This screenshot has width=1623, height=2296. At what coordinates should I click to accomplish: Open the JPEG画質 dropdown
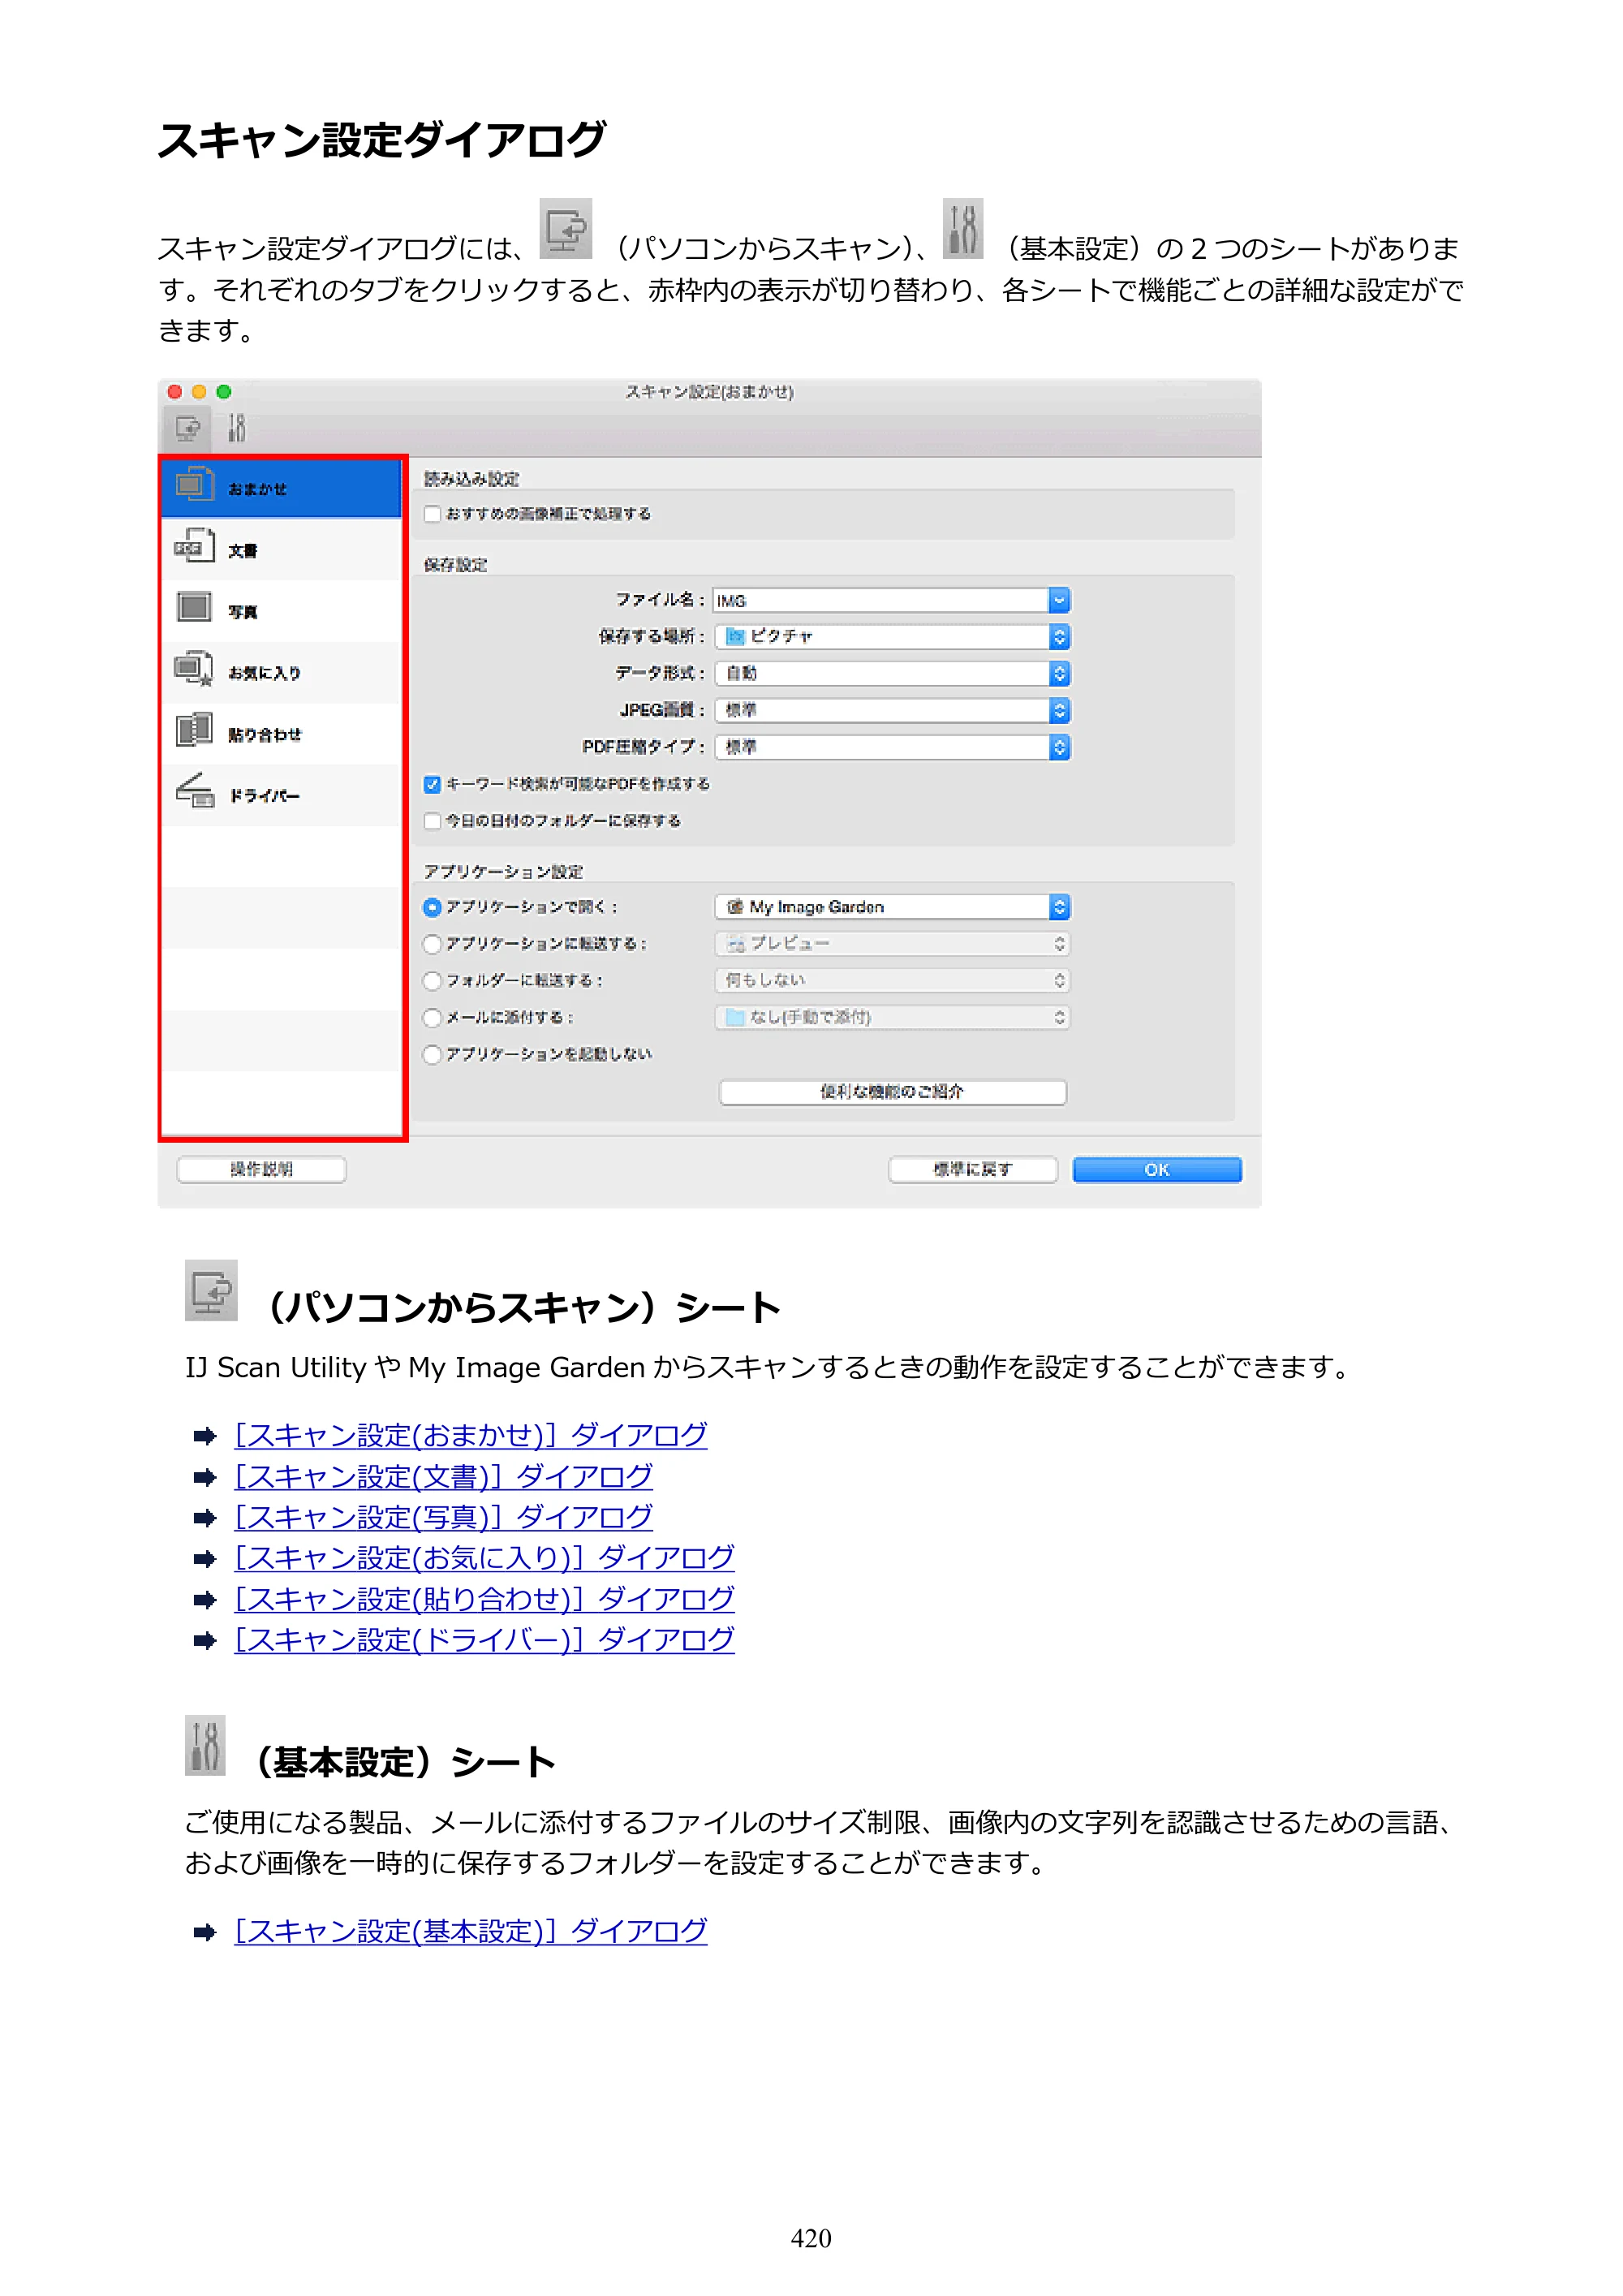[892, 710]
